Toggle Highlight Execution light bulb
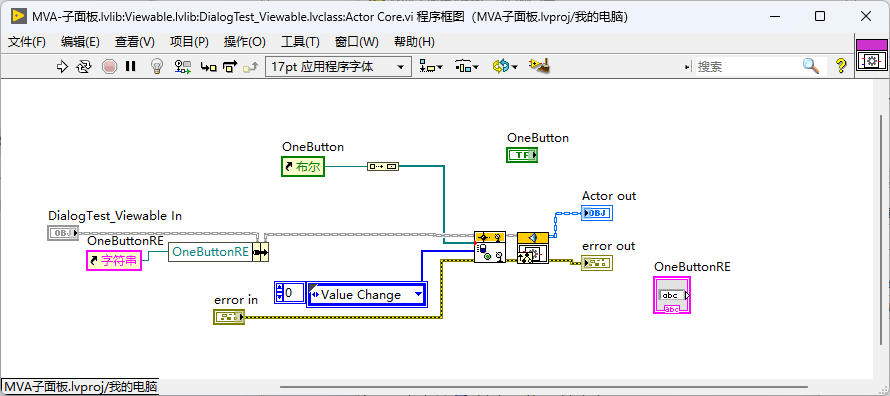Screen dimensions: 890x396 [157, 67]
